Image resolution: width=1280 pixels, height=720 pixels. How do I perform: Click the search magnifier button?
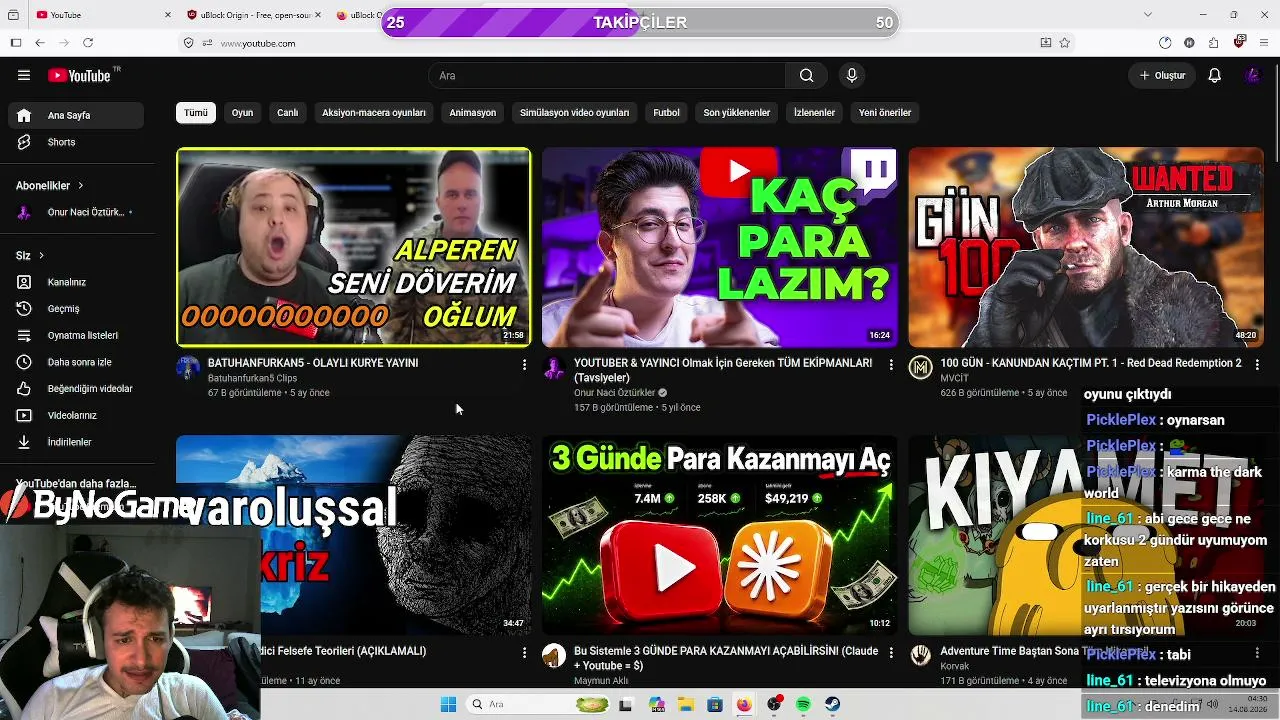[x=806, y=75]
